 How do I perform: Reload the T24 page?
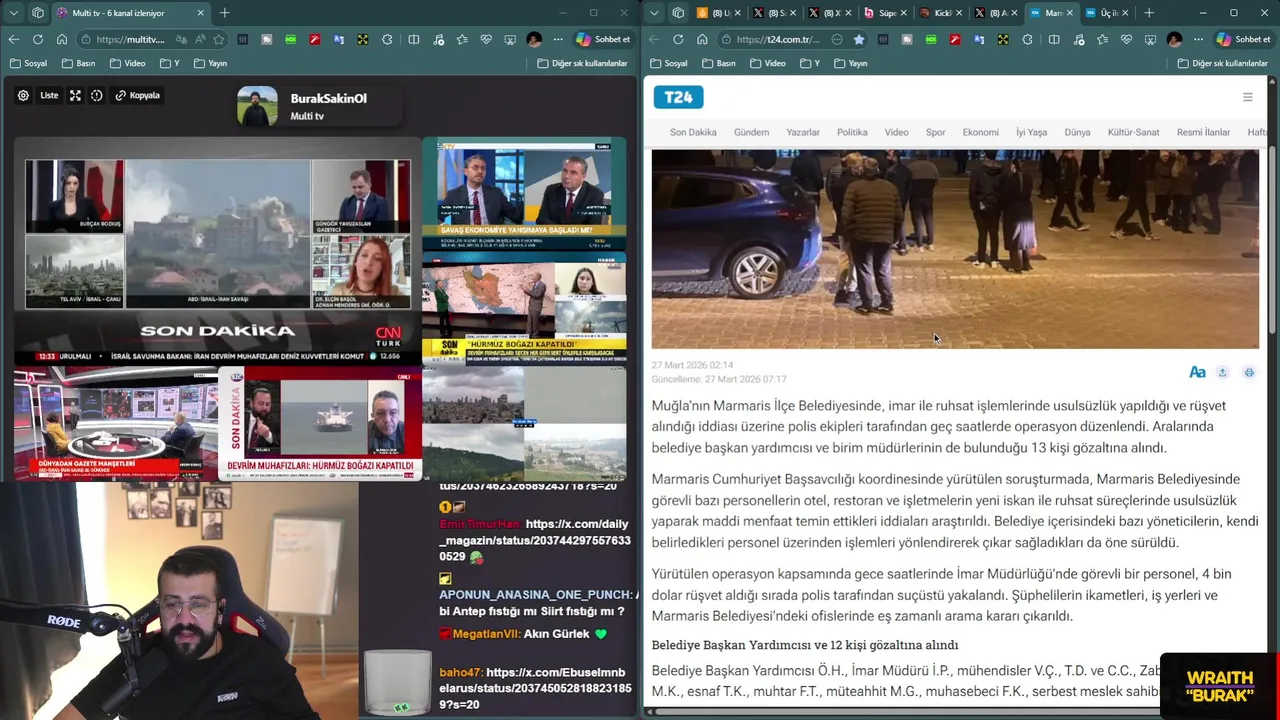pos(678,39)
